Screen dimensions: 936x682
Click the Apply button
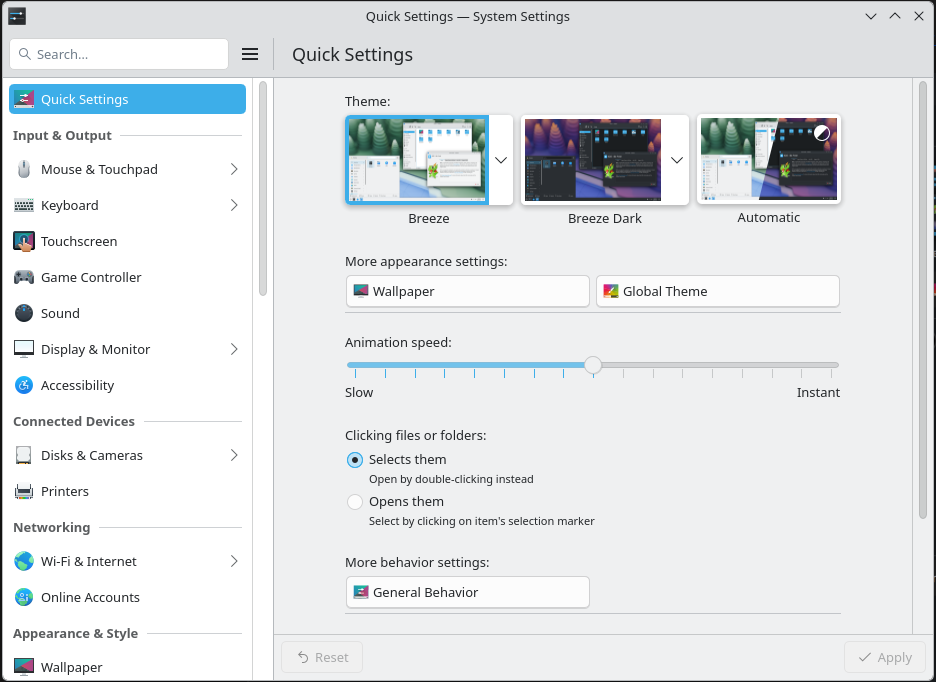pyautogui.click(x=885, y=658)
